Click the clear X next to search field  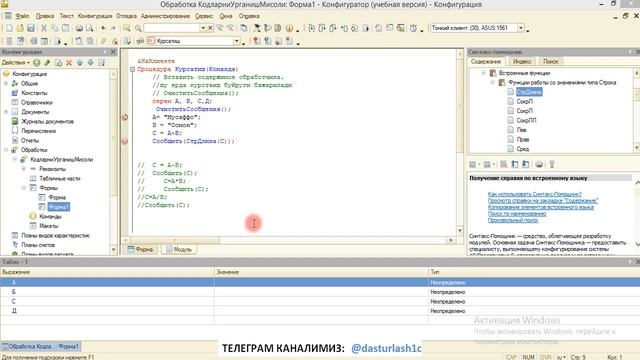210,28
